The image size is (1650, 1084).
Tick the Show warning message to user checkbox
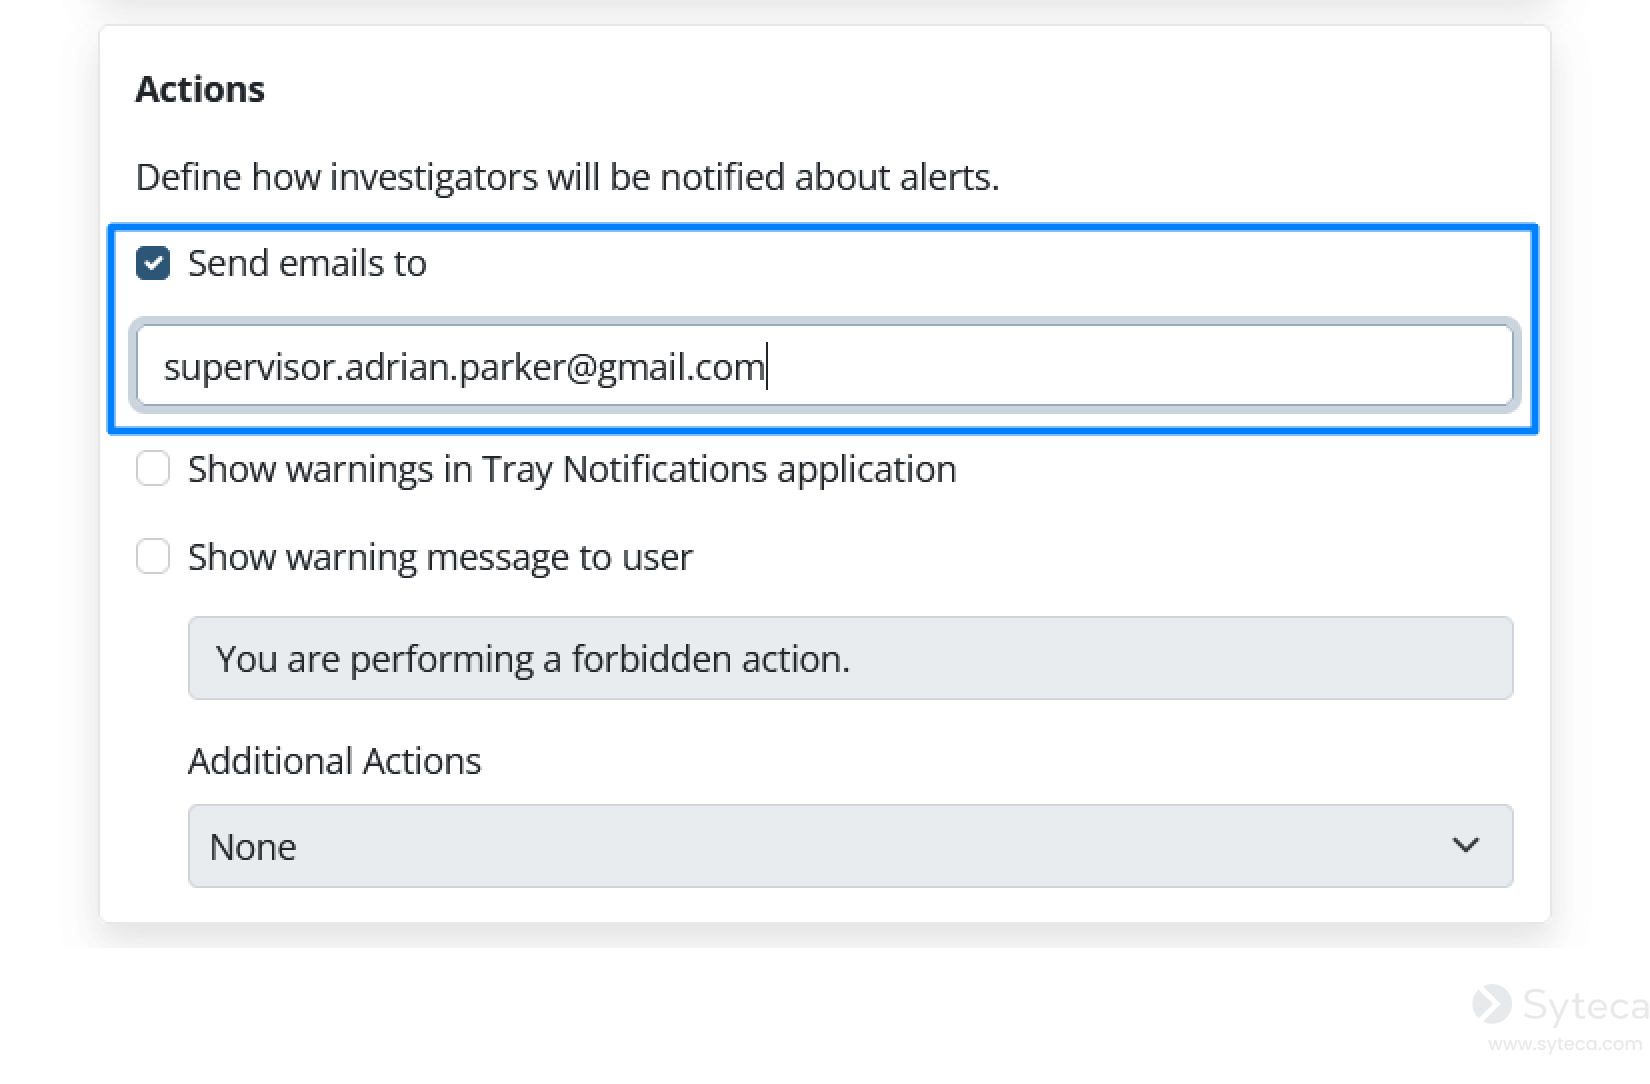pos(153,557)
